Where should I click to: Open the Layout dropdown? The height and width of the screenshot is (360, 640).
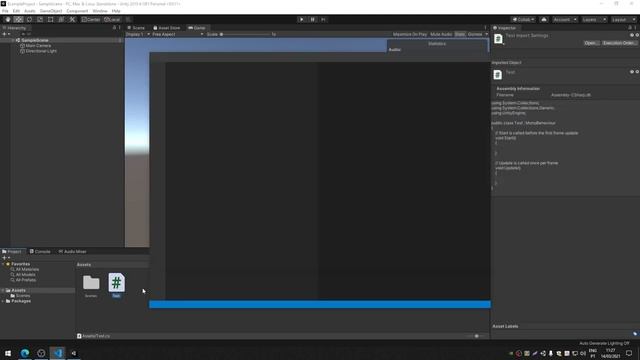pyautogui.click(x=623, y=20)
